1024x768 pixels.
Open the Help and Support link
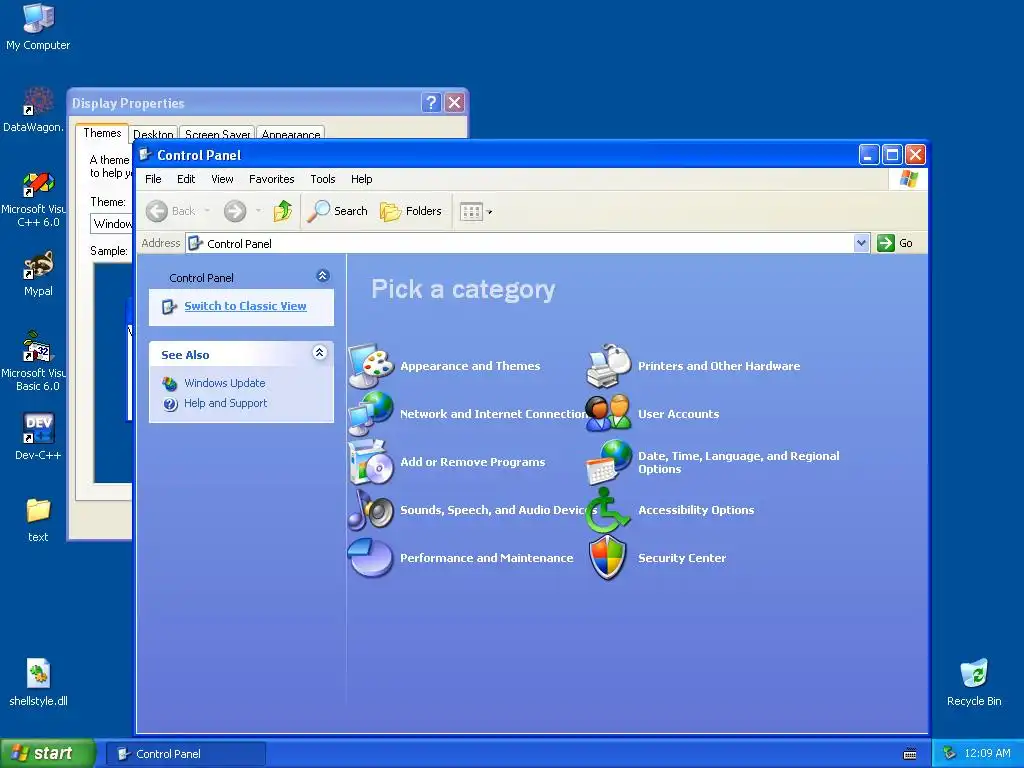point(225,403)
